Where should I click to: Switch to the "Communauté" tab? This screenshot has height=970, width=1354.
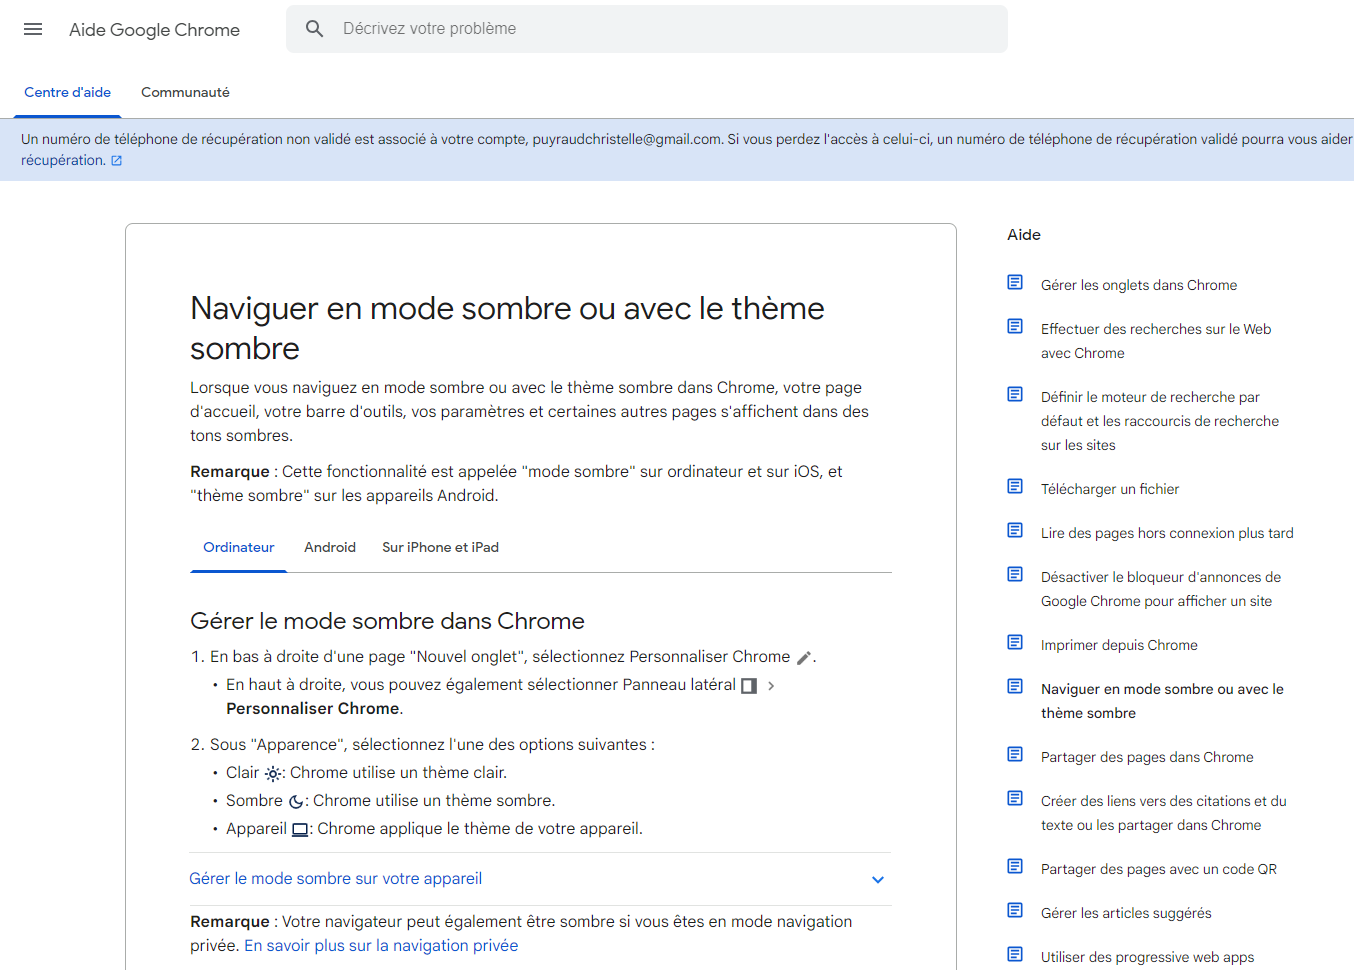coord(185,92)
